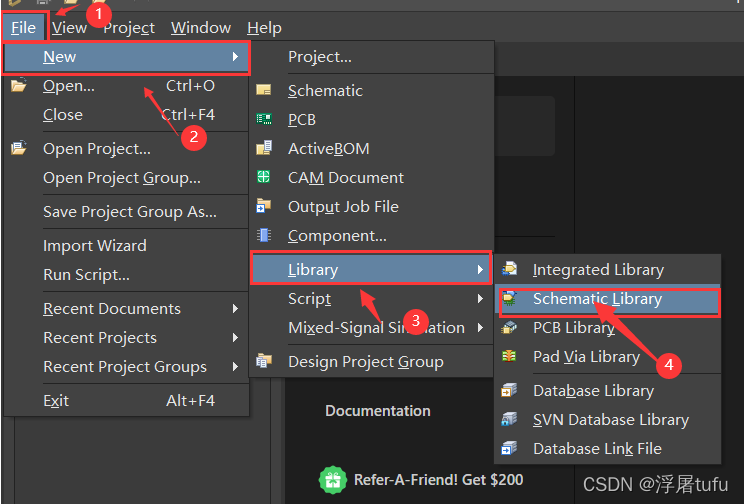Screen dimensions: 744x504
Task: Open the Project menu
Action: point(129,28)
